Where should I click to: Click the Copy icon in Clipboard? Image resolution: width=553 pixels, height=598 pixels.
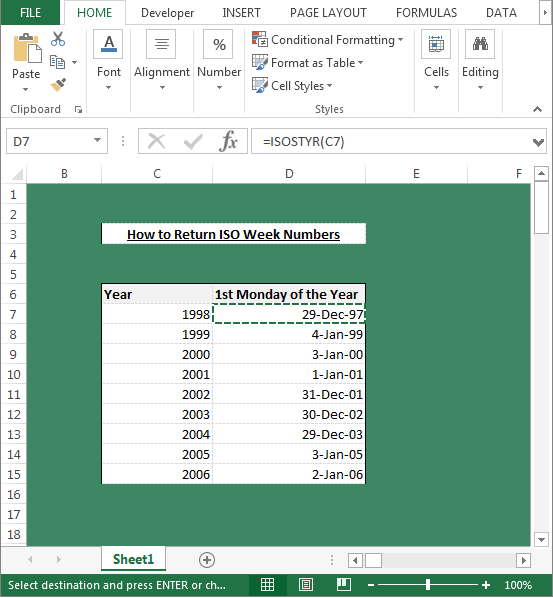(58, 62)
